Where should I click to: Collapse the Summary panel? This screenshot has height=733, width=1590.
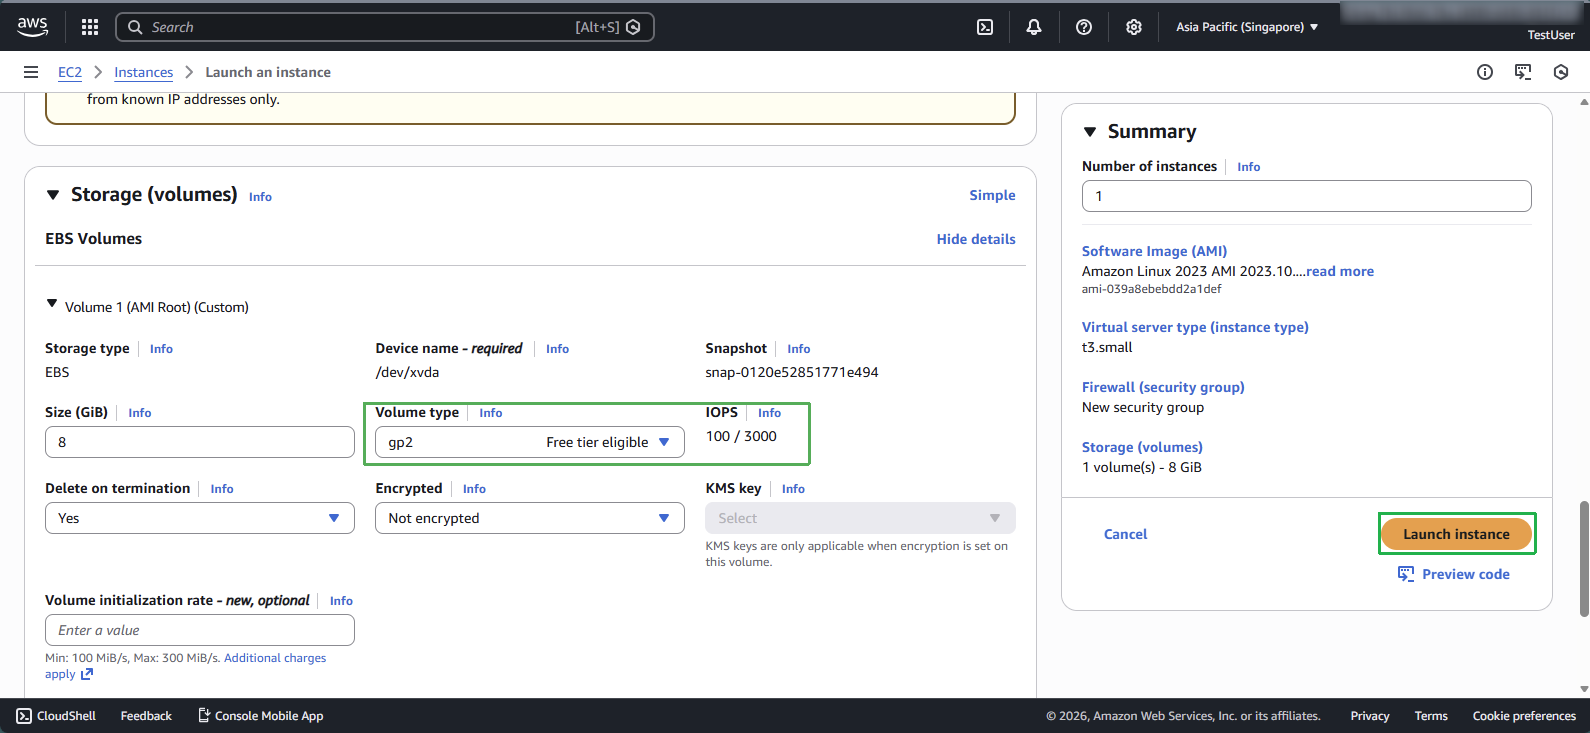[1090, 132]
